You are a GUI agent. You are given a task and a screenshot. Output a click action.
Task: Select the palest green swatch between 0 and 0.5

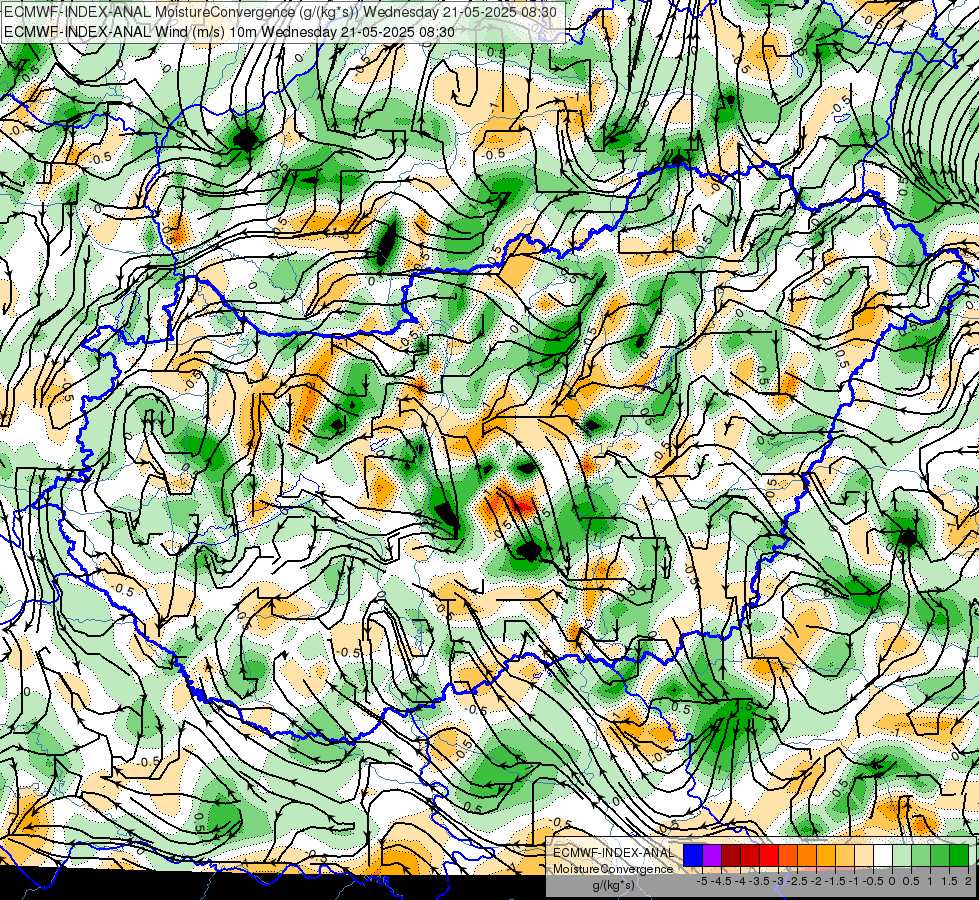[902, 856]
